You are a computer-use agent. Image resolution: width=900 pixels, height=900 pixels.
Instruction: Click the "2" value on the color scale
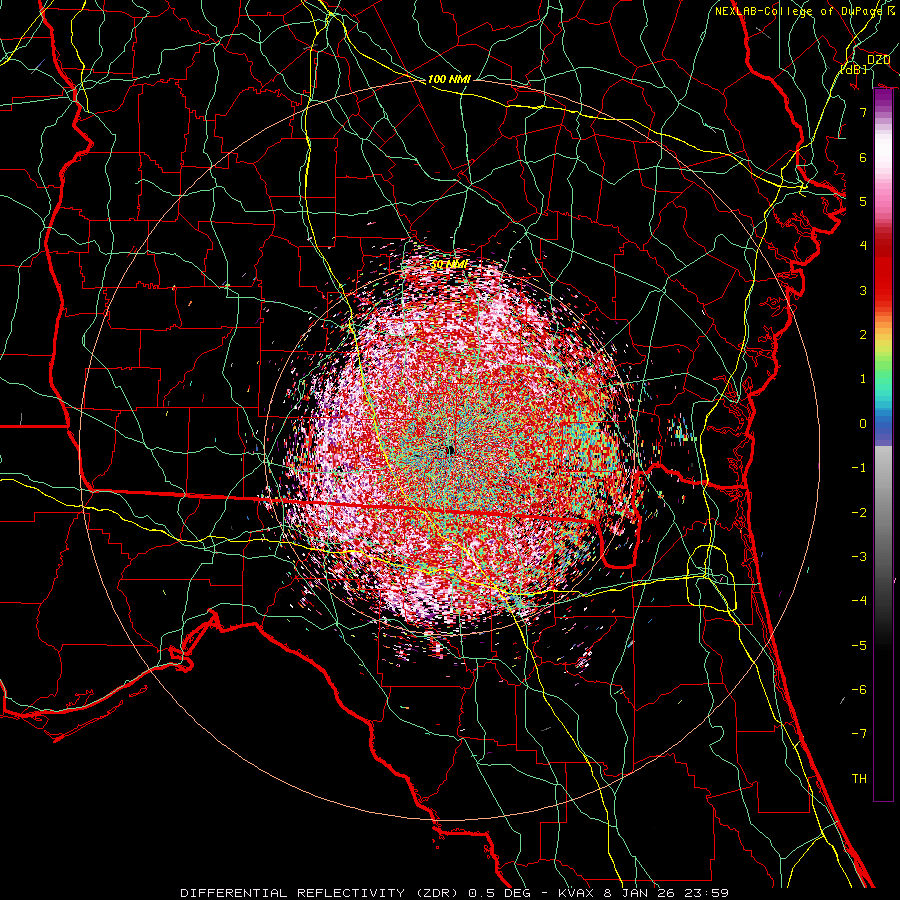pos(863,335)
